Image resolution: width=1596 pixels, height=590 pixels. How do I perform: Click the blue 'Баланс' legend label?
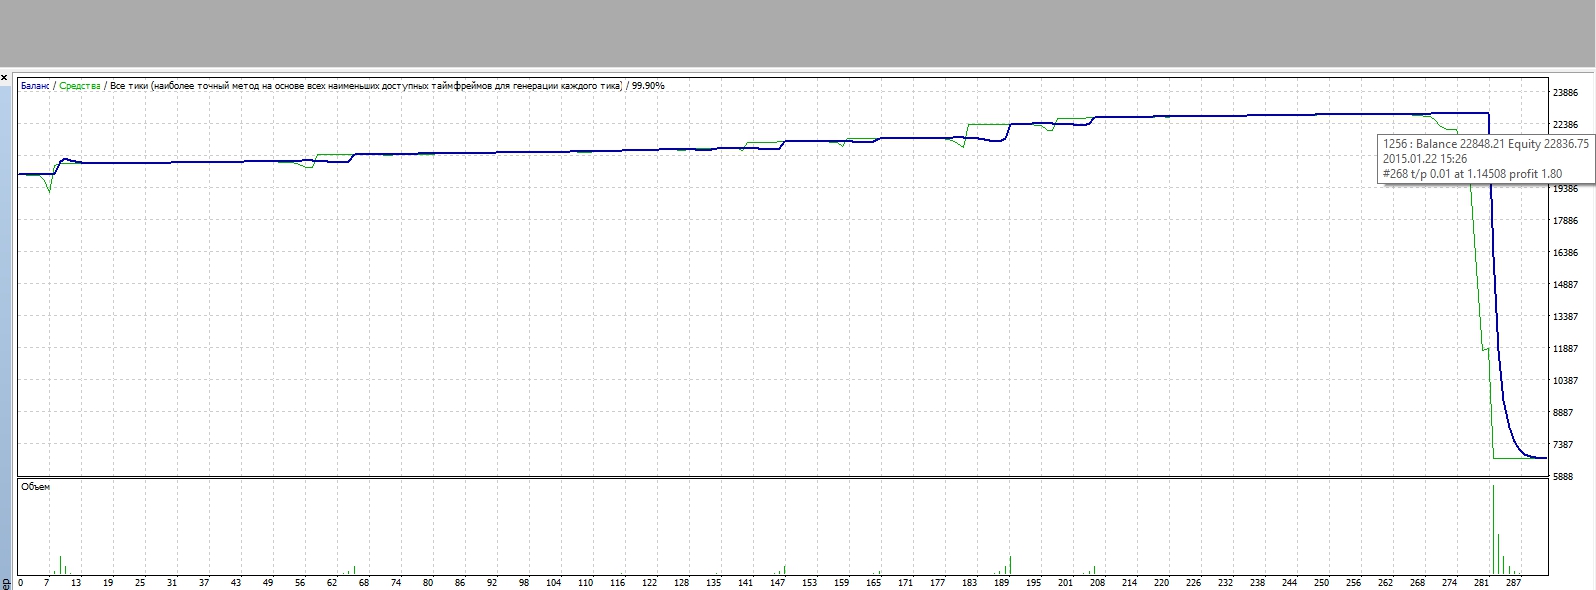35,86
